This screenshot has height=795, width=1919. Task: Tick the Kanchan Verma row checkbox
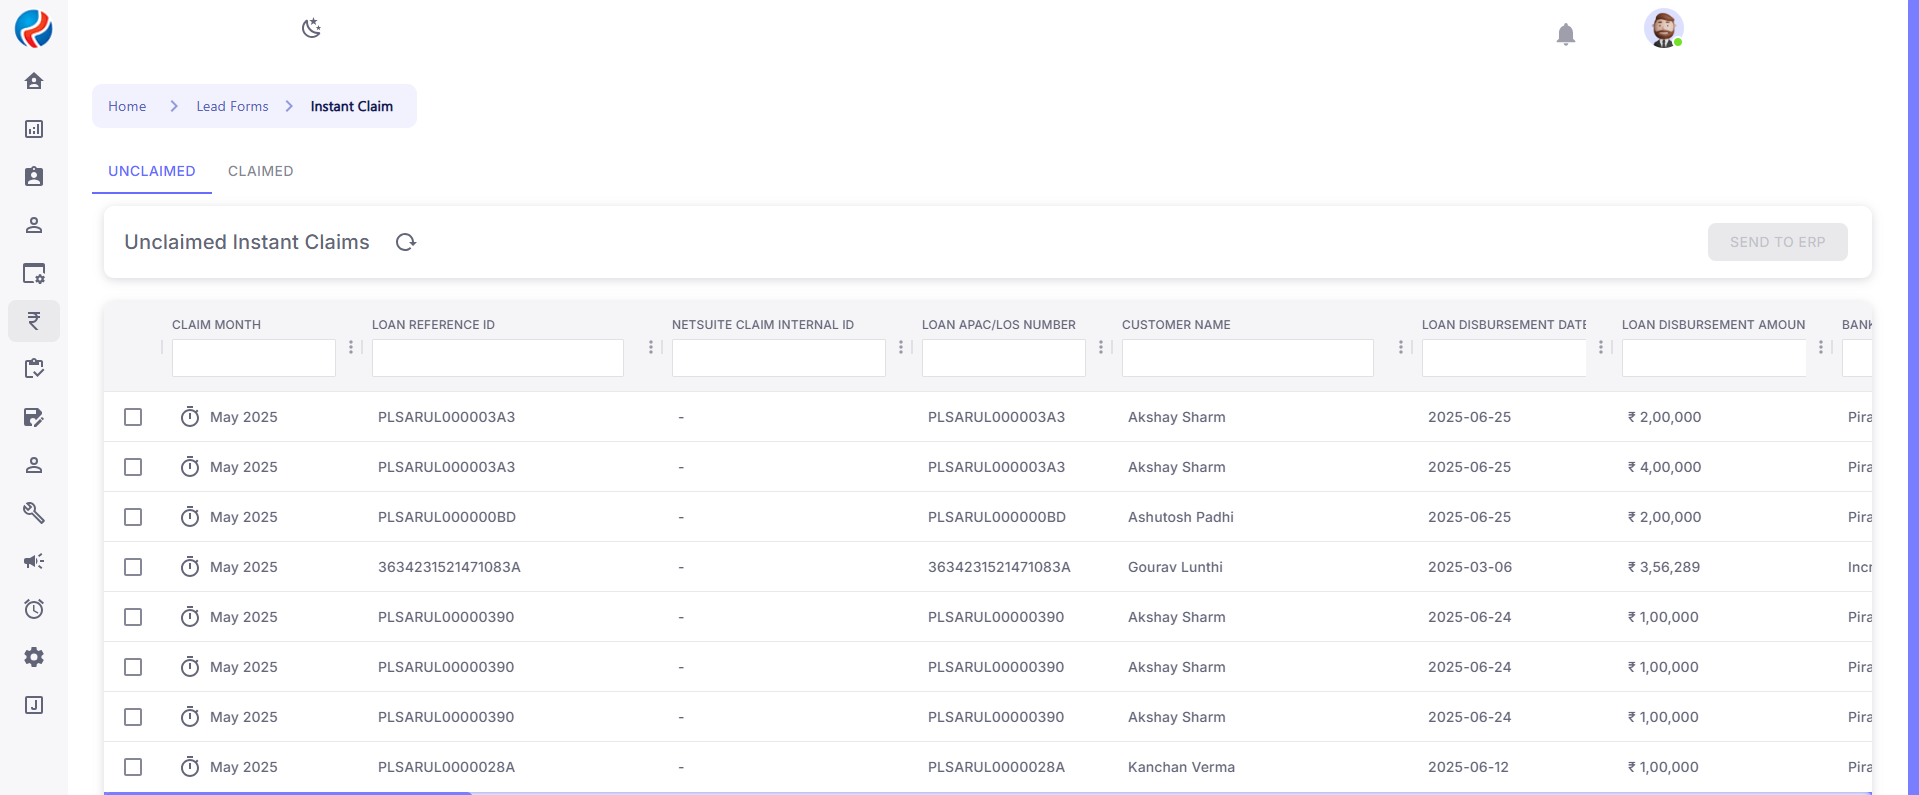(x=133, y=767)
